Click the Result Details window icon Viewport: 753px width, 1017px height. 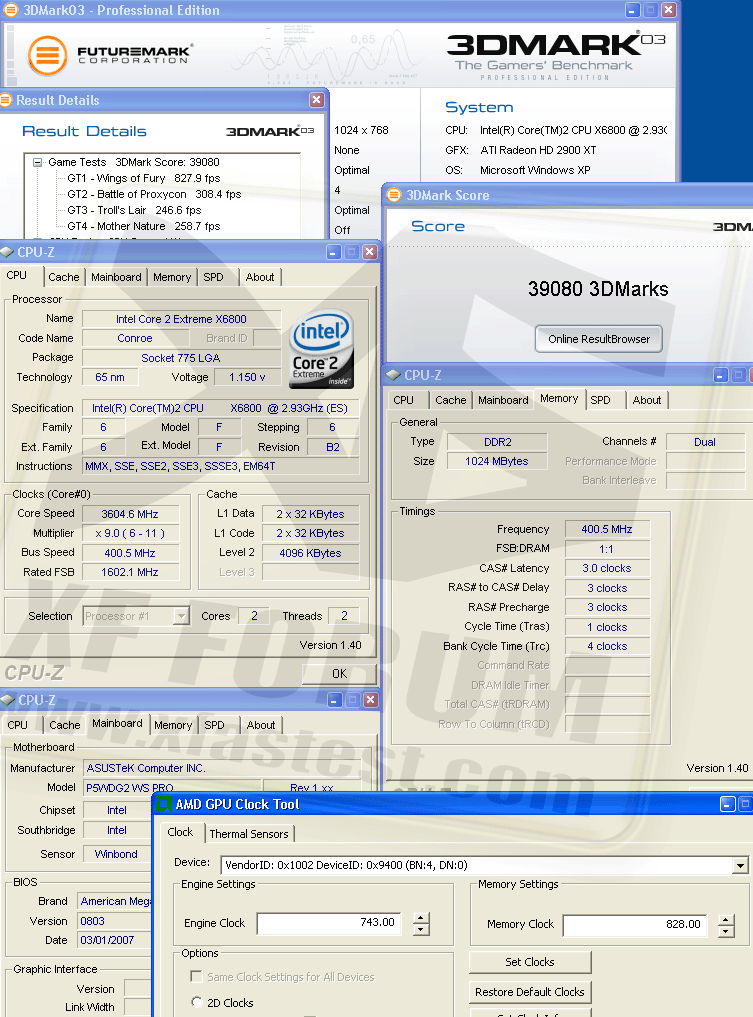pos(6,100)
